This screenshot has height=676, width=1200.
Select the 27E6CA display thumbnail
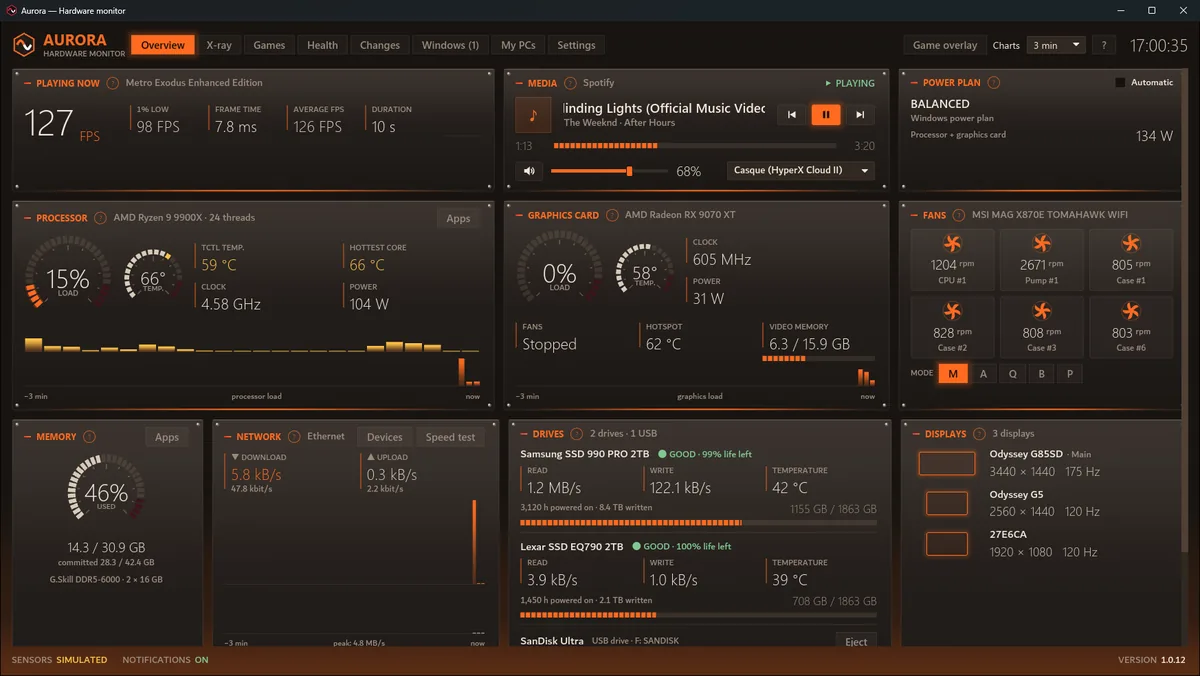947,543
